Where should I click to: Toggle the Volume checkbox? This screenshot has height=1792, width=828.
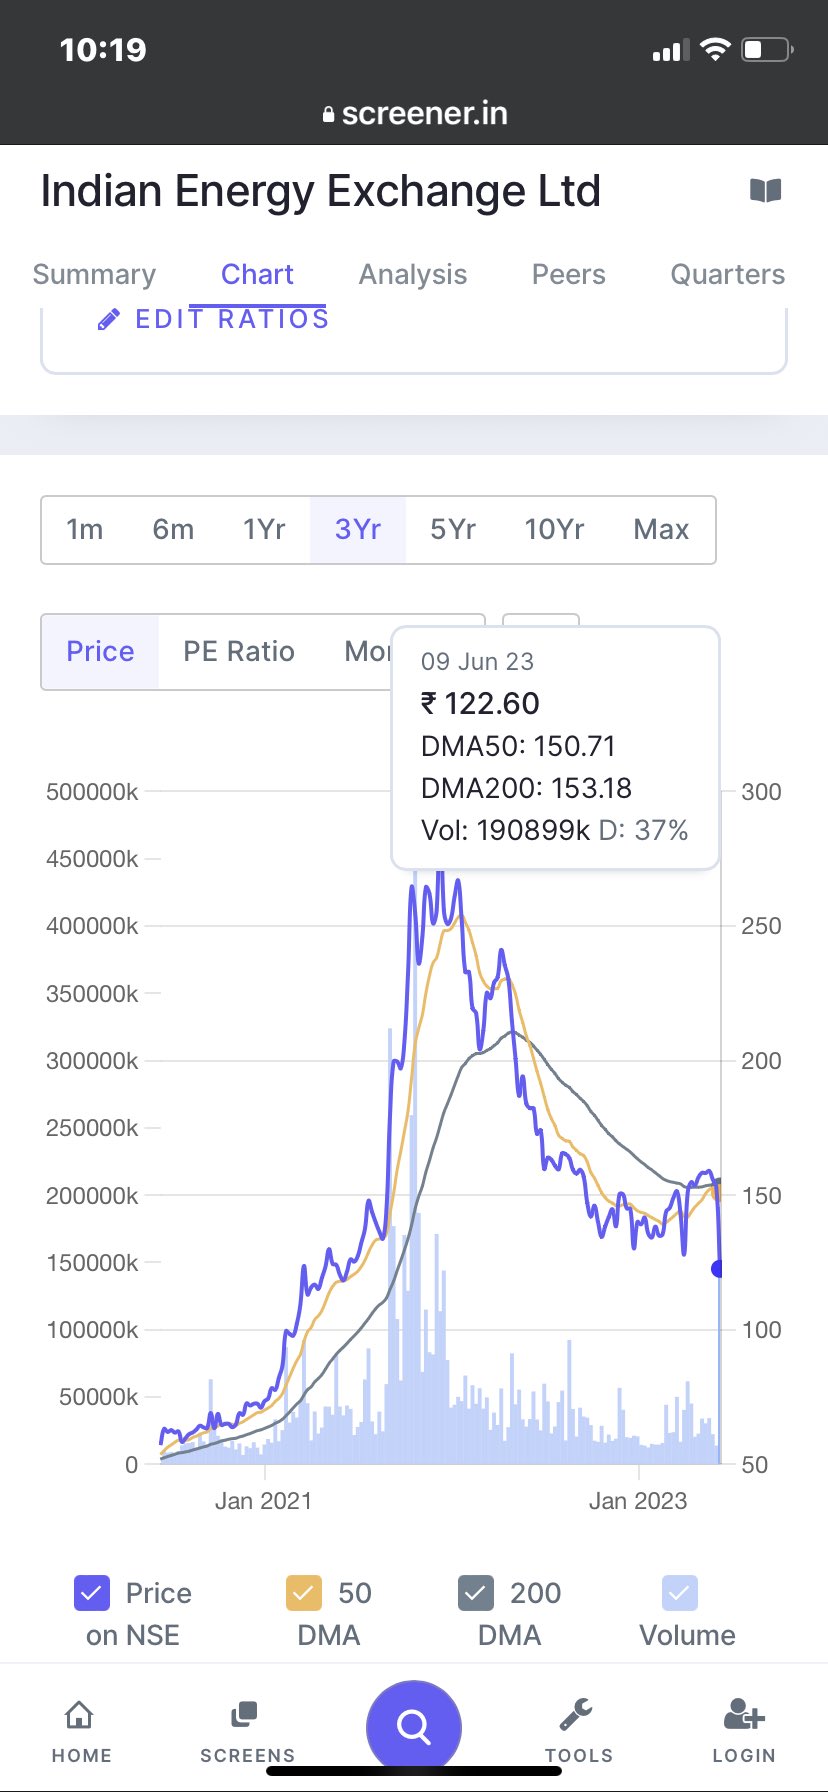click(x=680, y=1593)
